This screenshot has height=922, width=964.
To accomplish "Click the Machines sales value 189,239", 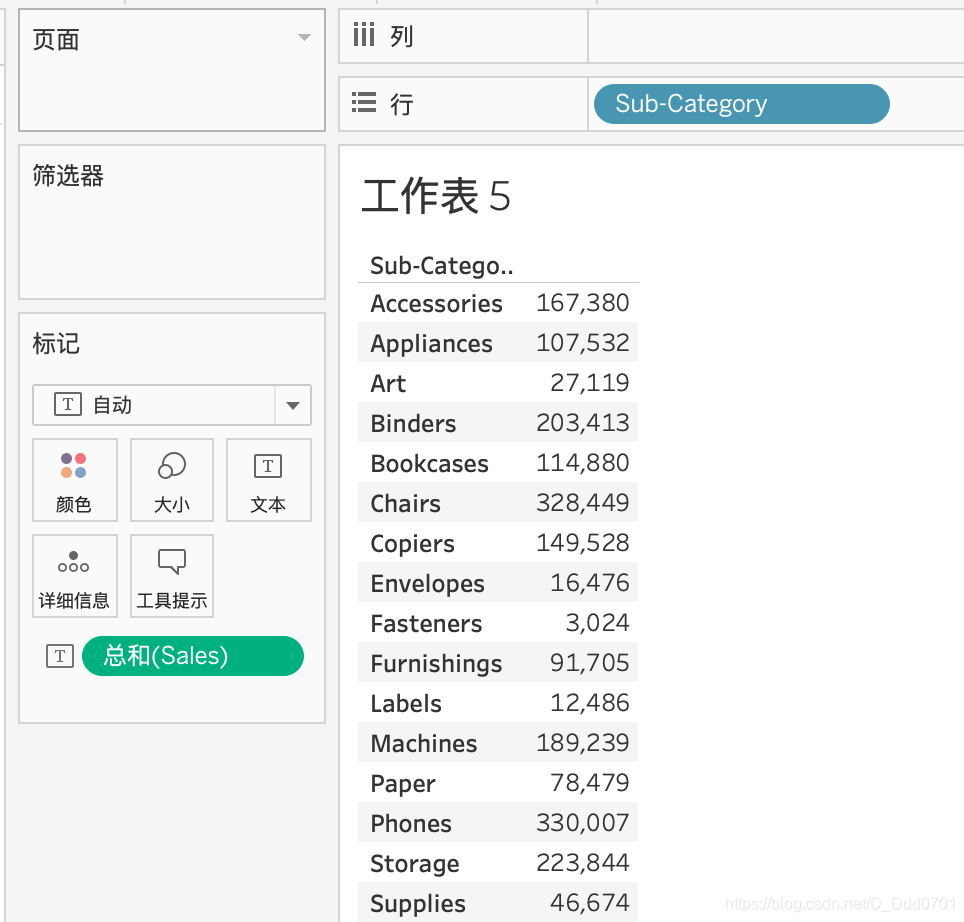I will [582, 743].
